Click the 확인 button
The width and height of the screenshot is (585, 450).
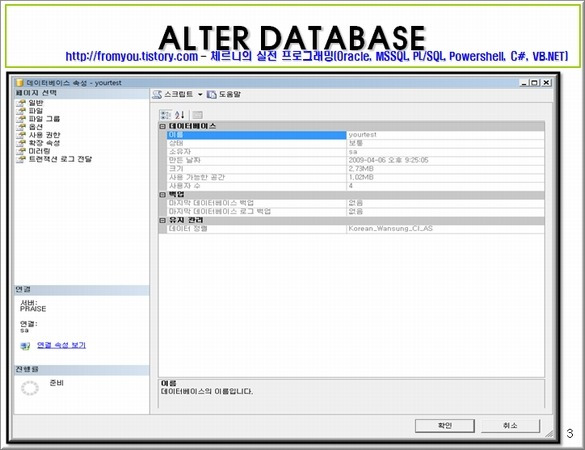pyautogui.click(x=445, y=426)
